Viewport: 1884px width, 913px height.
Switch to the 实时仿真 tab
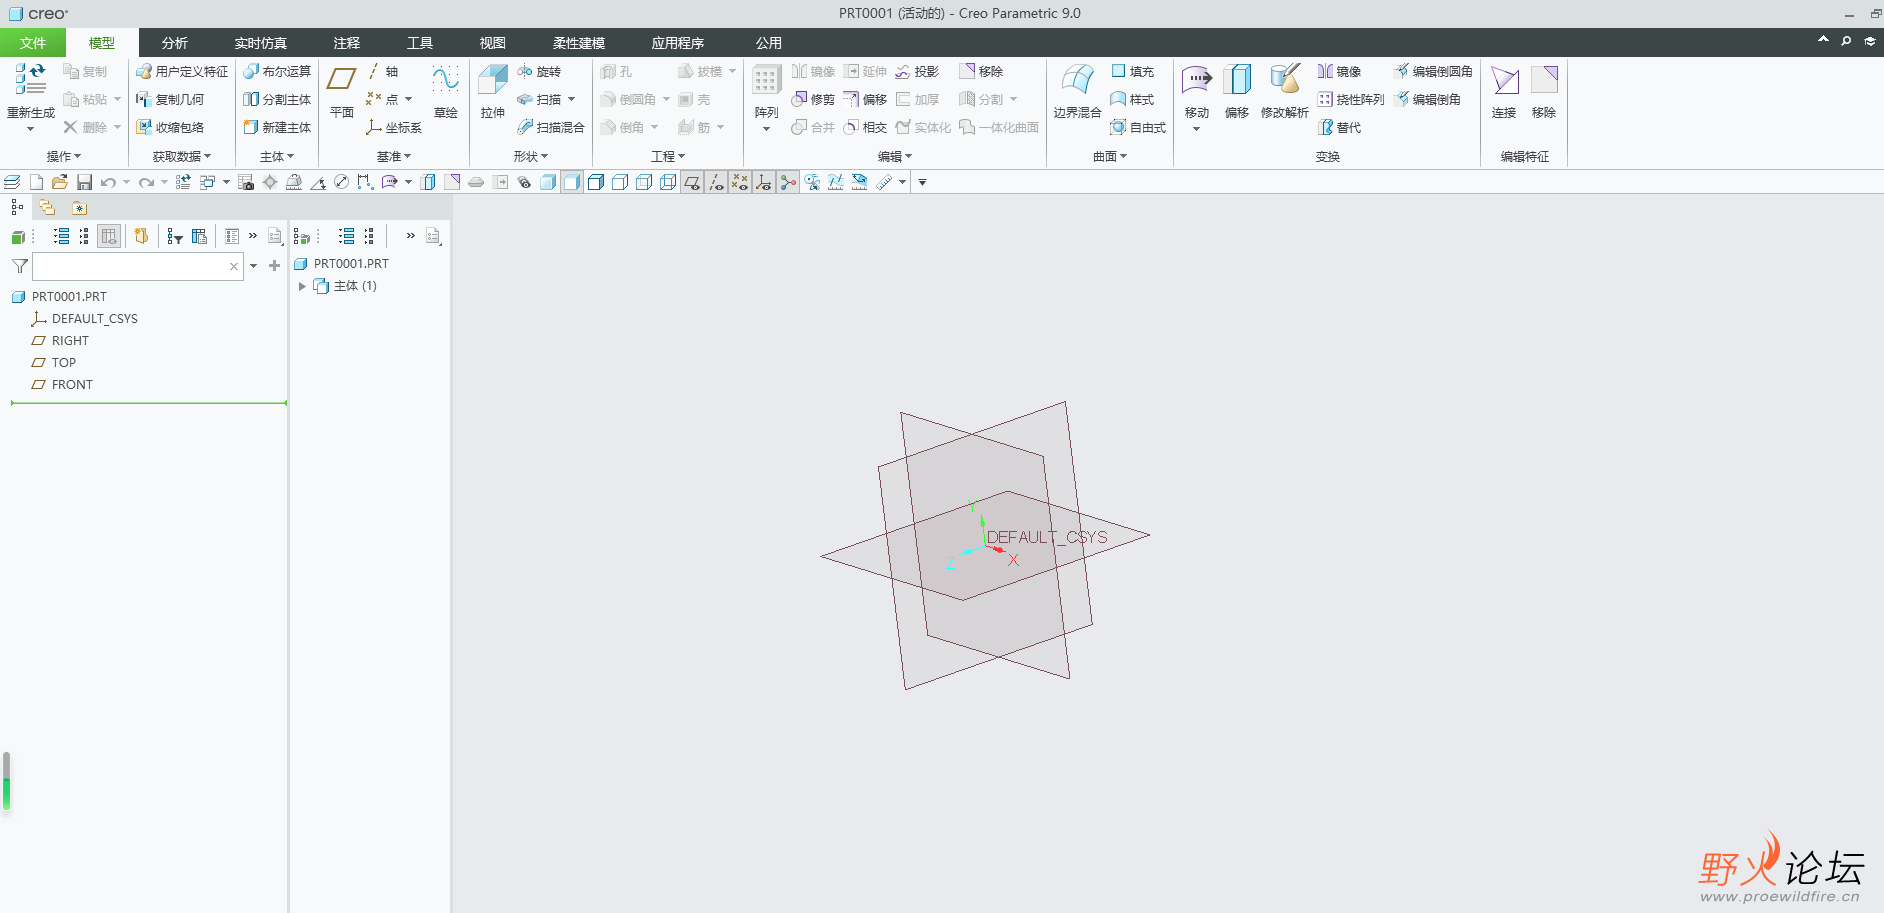(261, 43)
